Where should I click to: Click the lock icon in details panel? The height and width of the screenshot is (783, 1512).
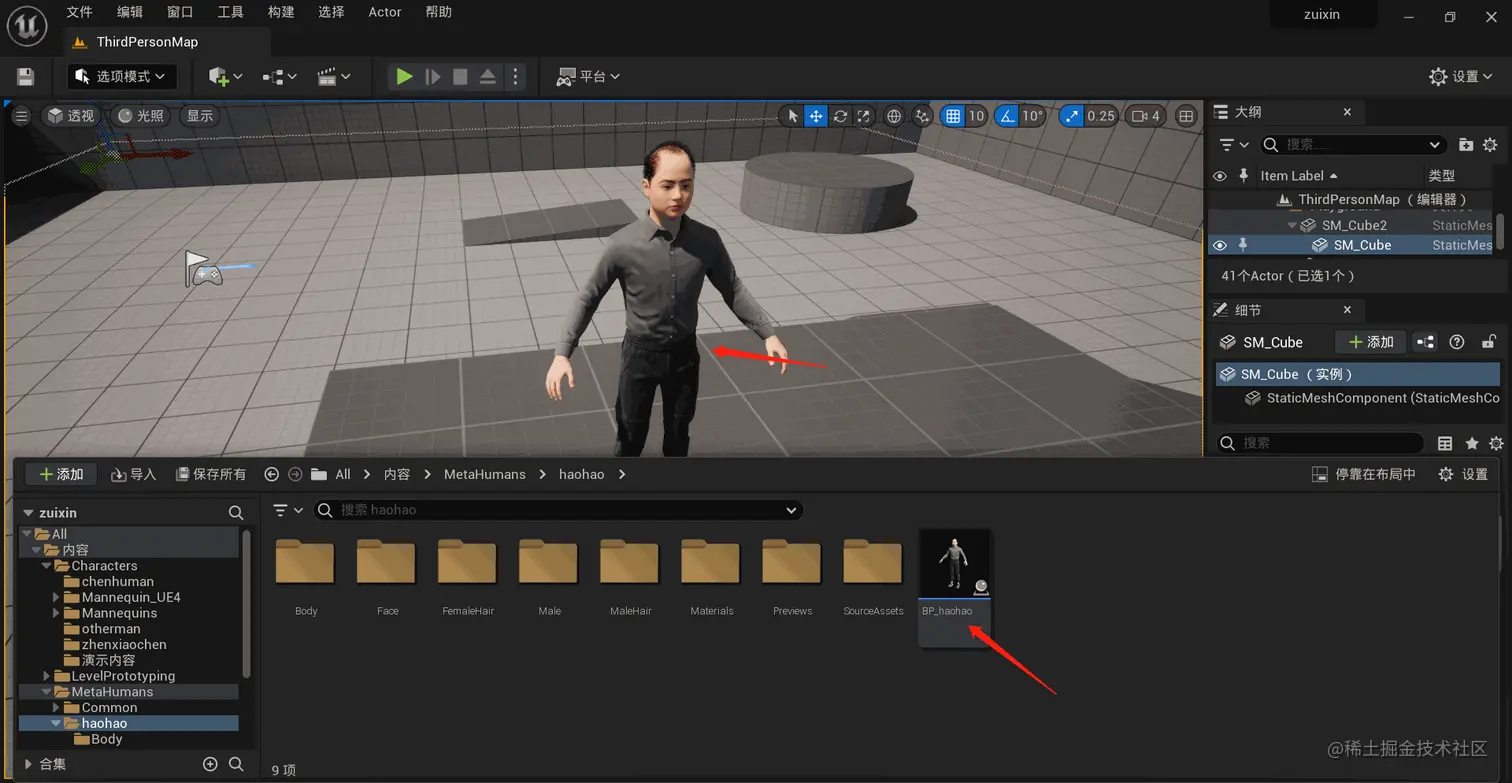click(x=1489, y=342)
